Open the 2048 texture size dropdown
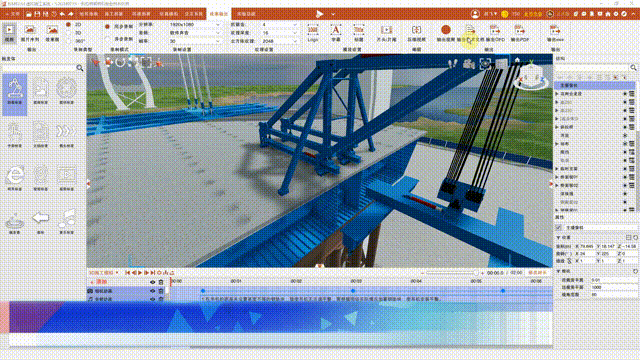The image size is (640, 360). tap(280, 41)
